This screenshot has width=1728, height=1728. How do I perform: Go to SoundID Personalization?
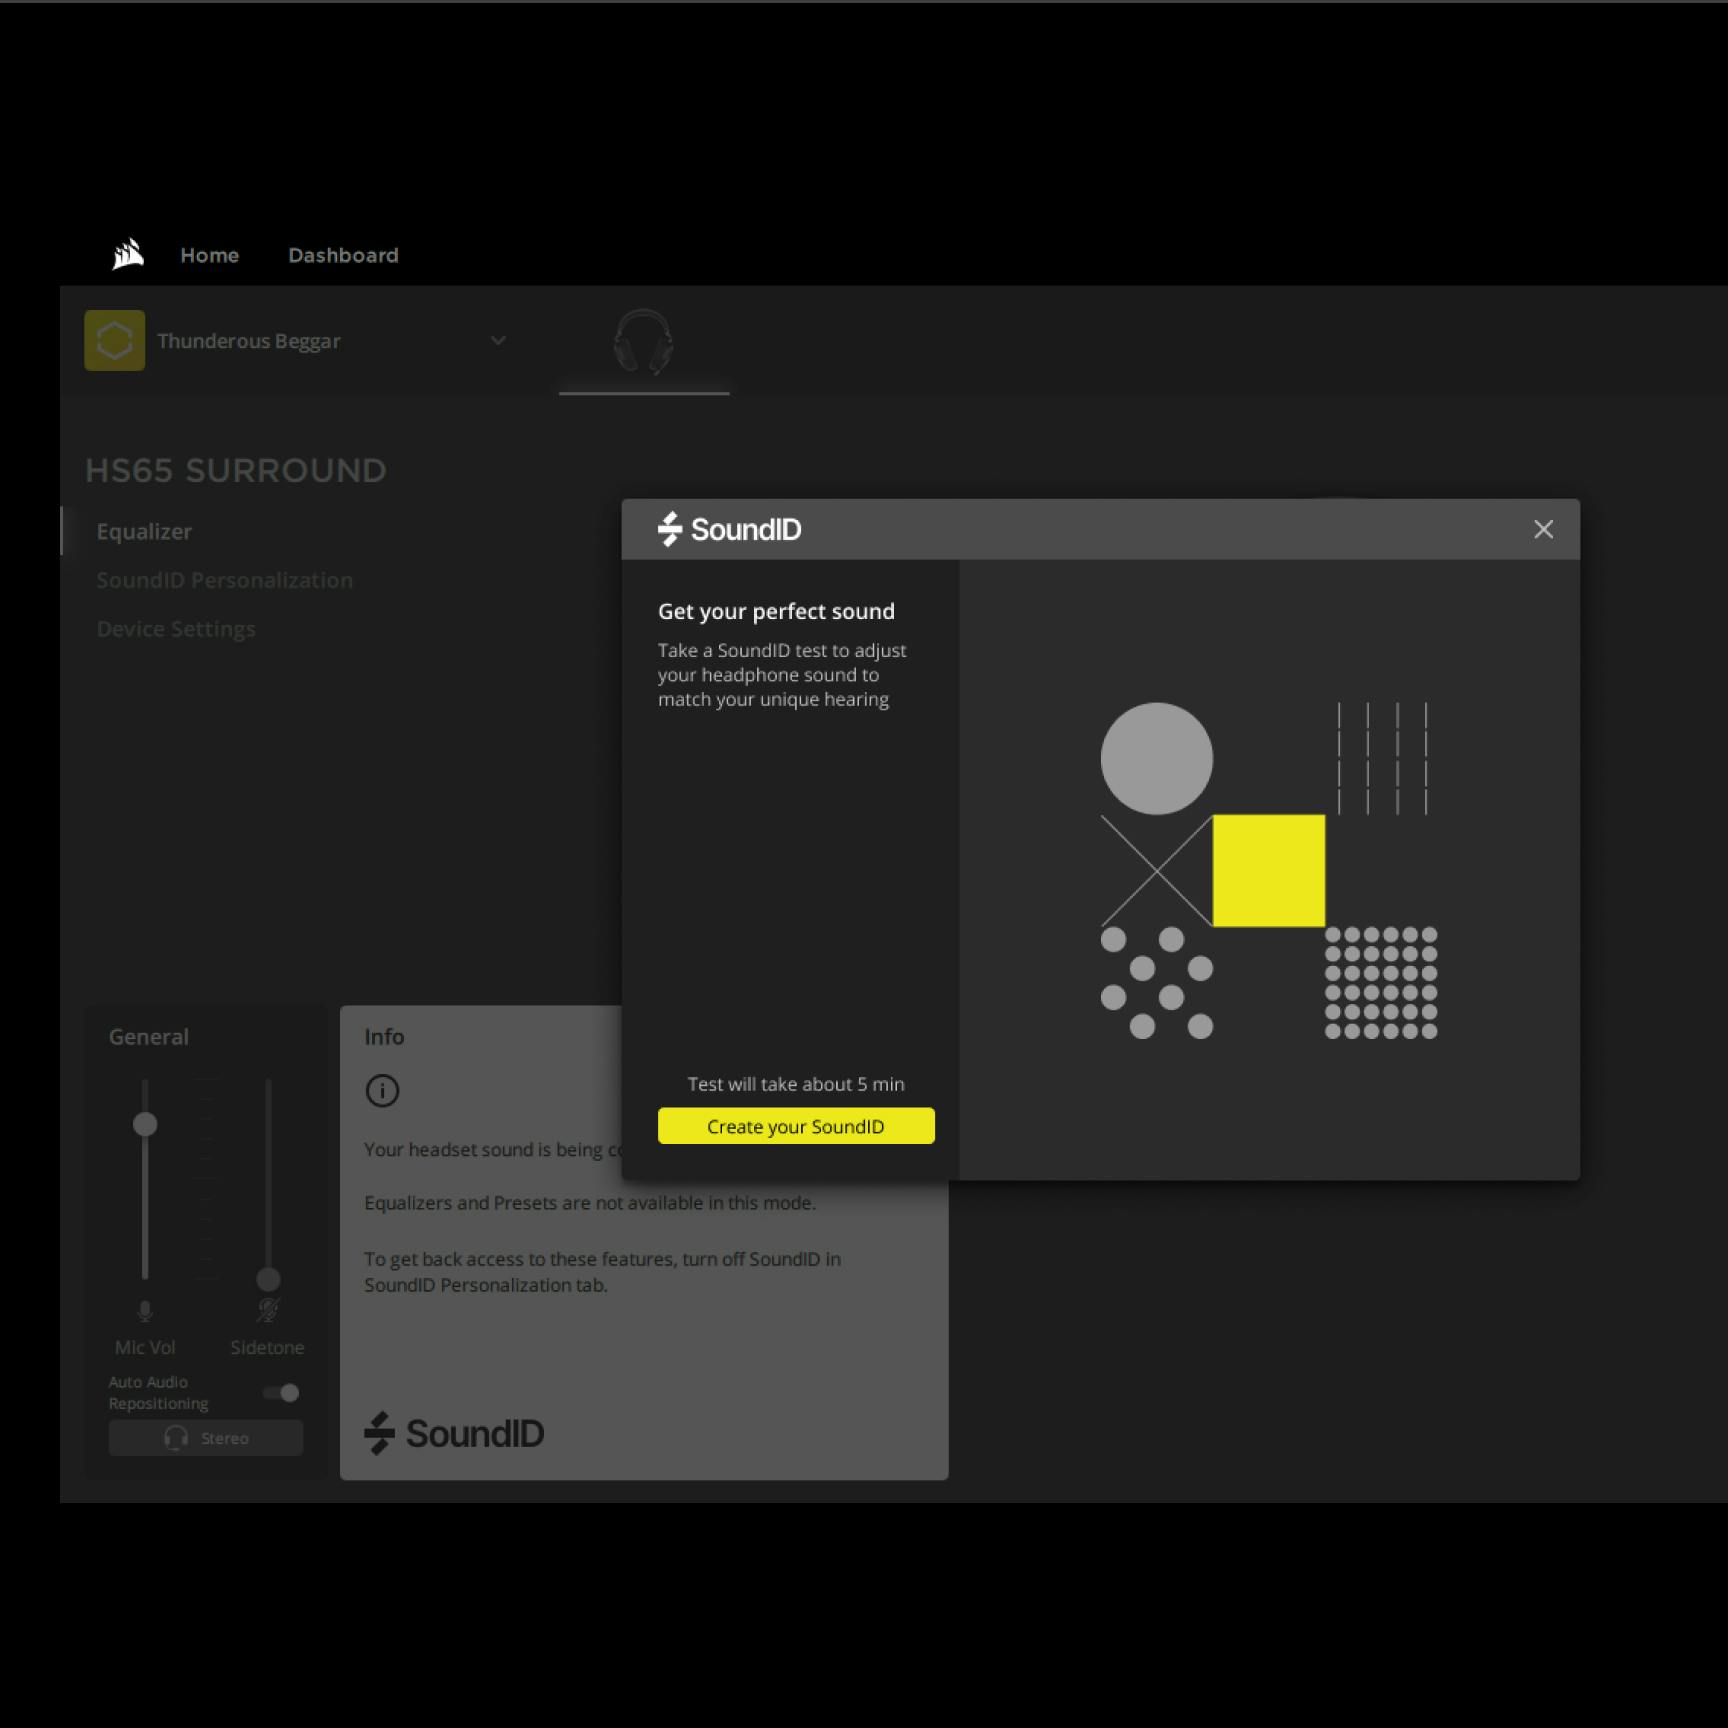point(224,581)
